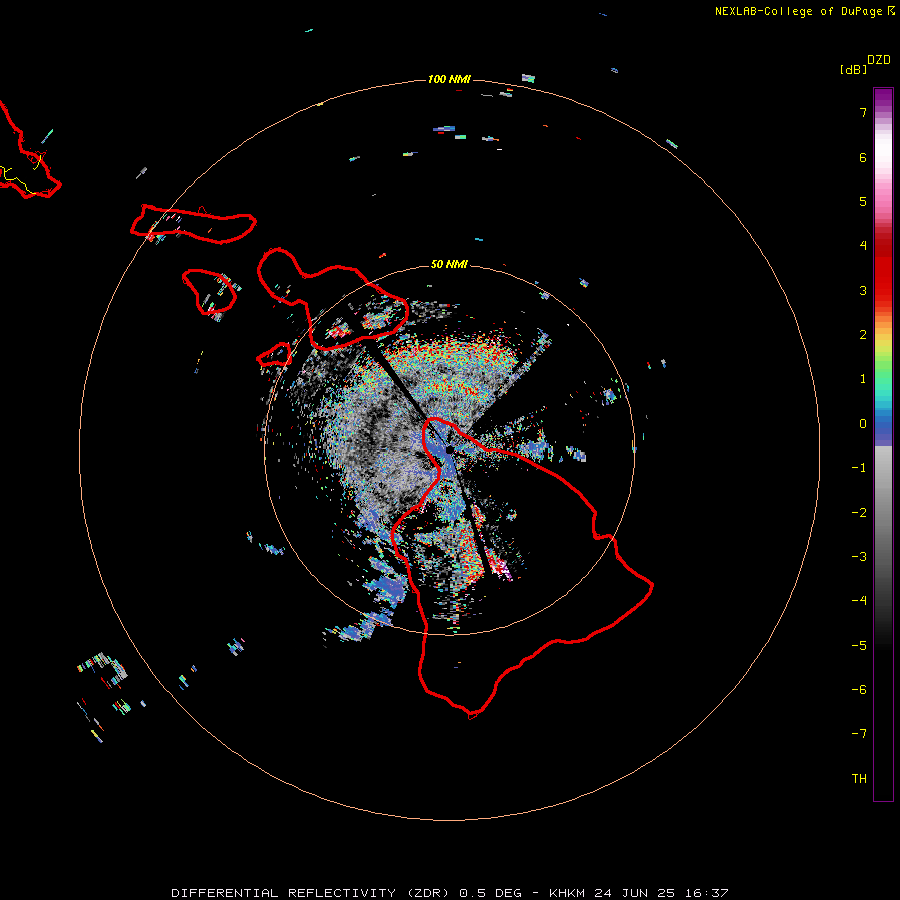Click the 0 value on the color scale
Screen dimensions: 900x900
(x=863, y=424)
